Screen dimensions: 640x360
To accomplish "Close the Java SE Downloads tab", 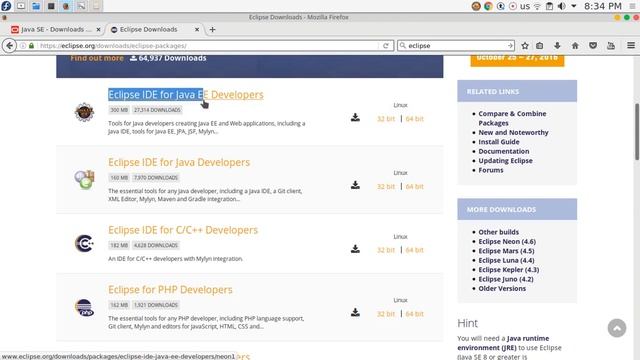I will tap(98, 29).
